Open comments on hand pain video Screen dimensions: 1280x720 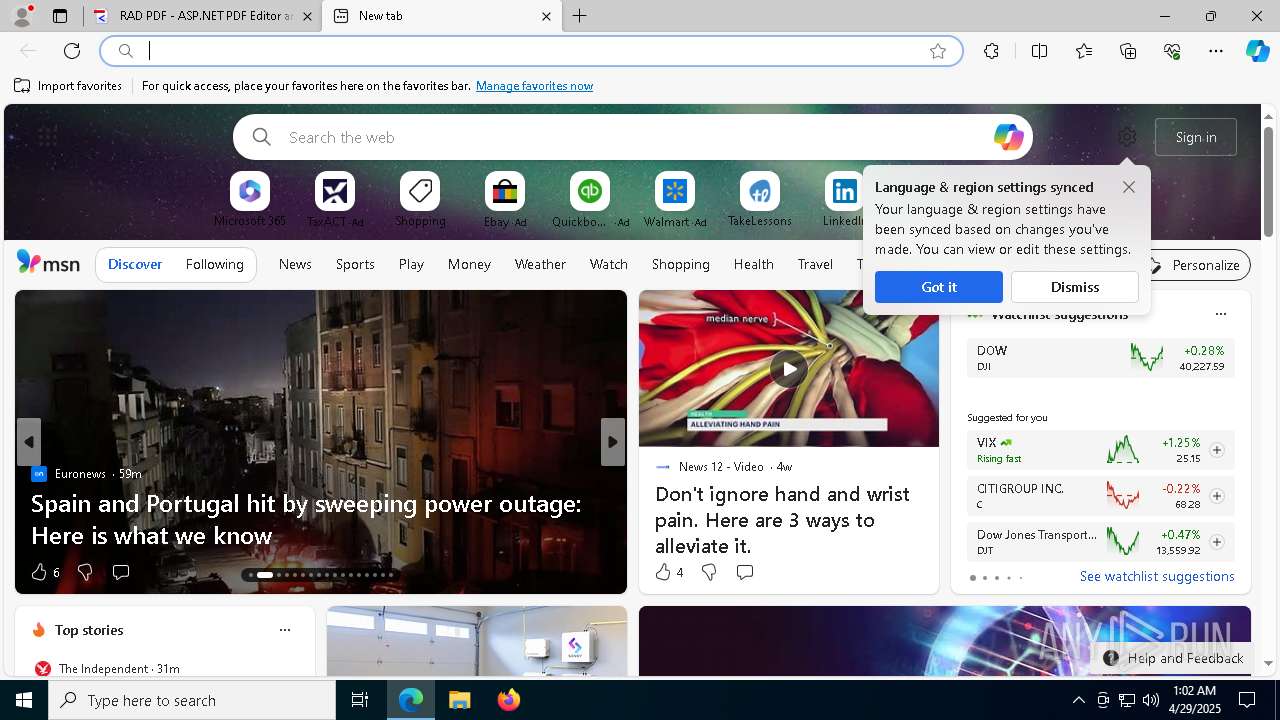745,572
